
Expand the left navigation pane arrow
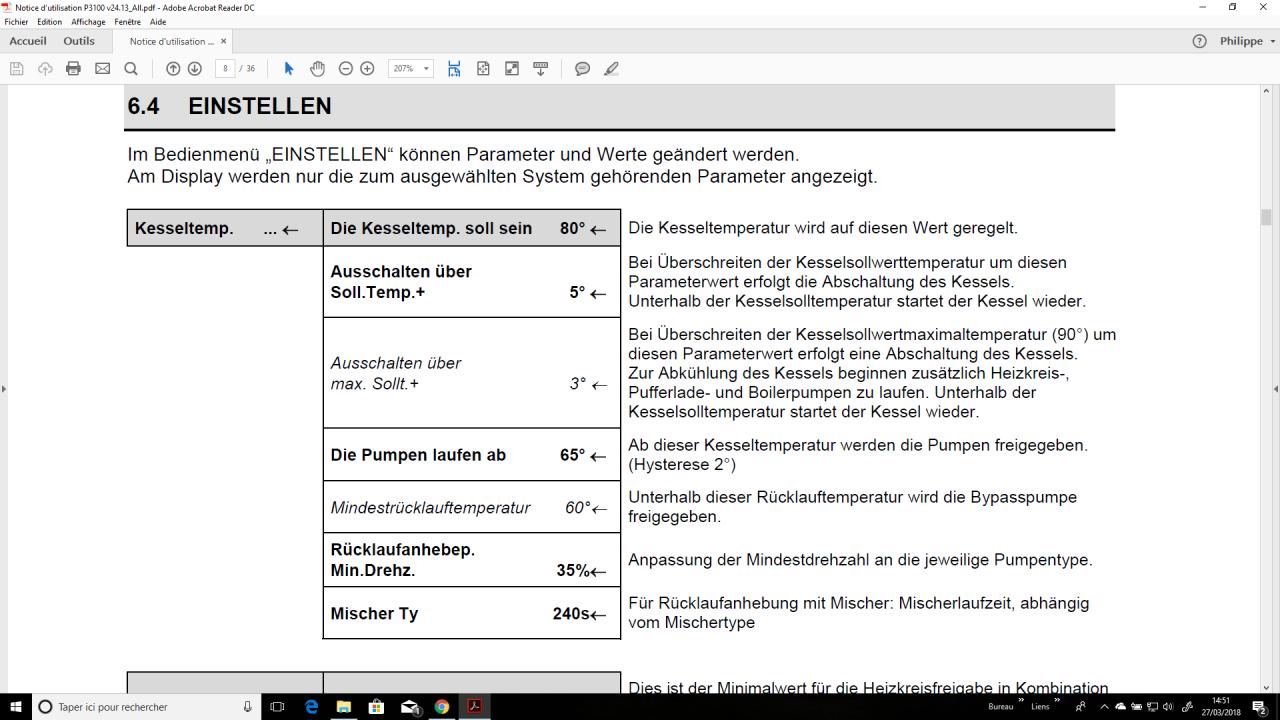3,389
